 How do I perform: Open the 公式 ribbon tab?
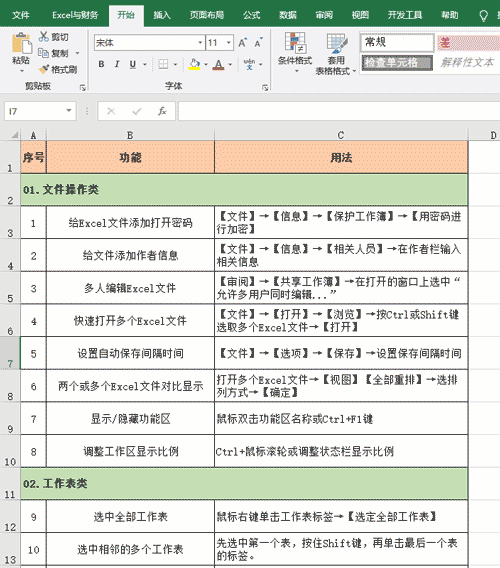click(x=251, y=15)
